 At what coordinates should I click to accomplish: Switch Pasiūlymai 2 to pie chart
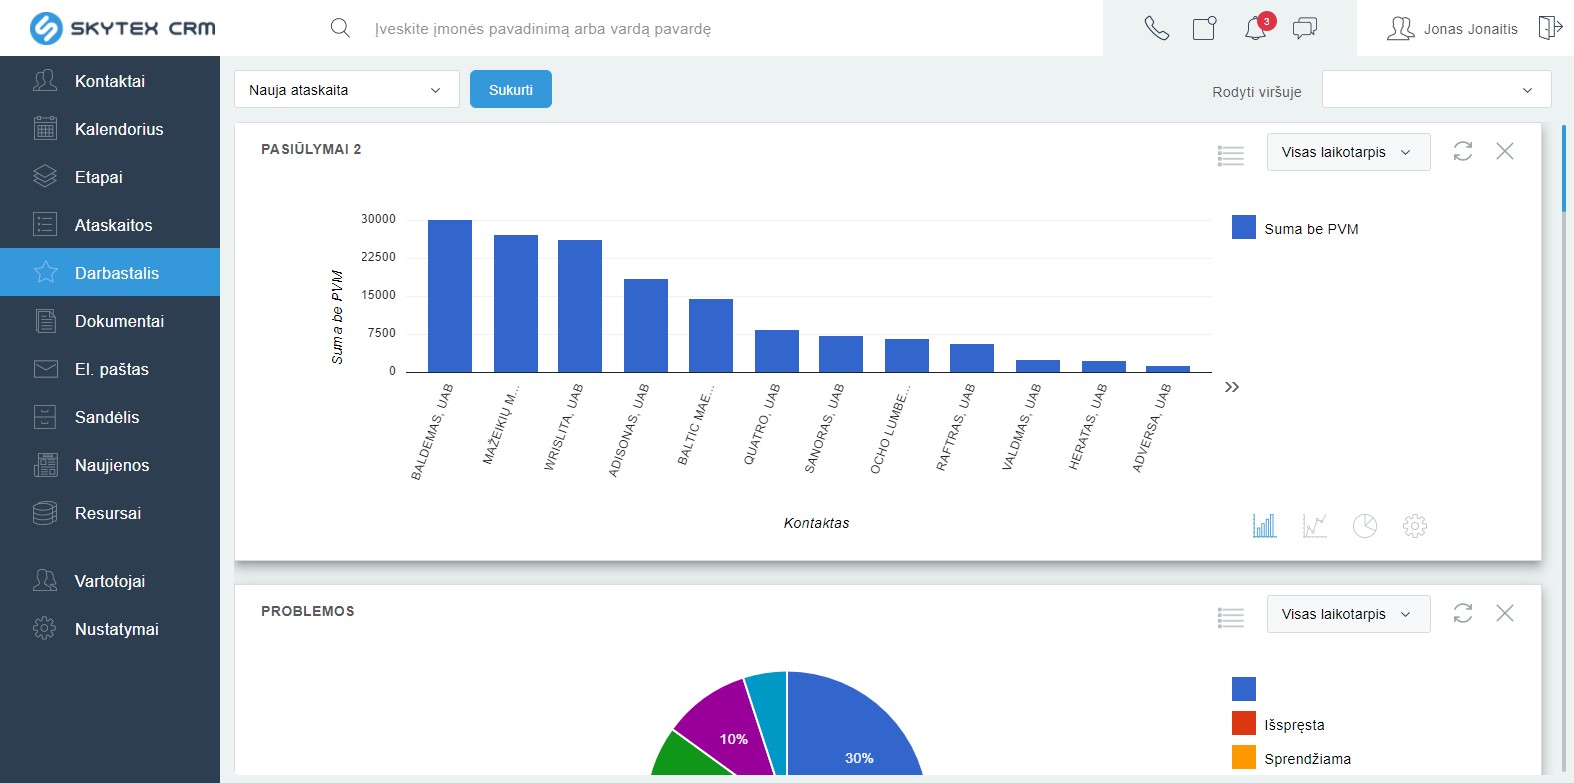click(1365, 525)
